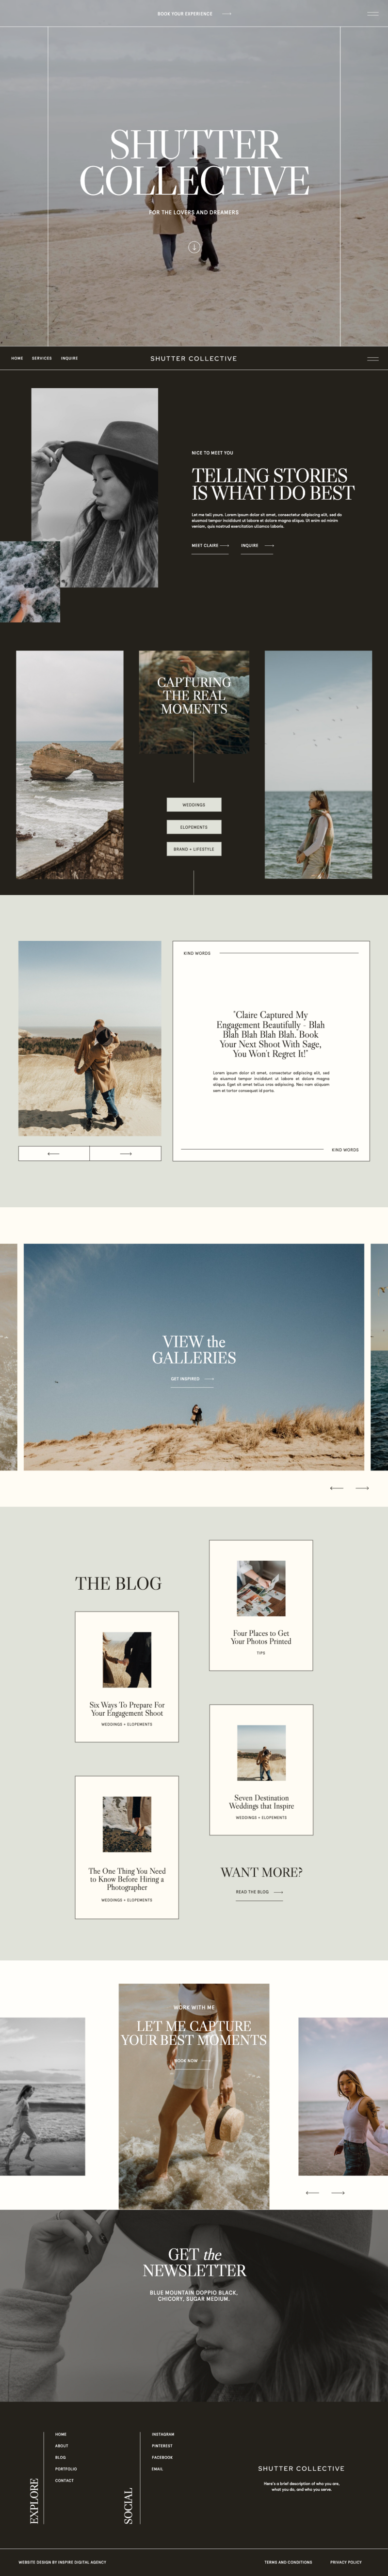Go to previous gallery slide arrow
Image resolution: width=388 pixels, height=2576 pixels.
point(336,1488)
